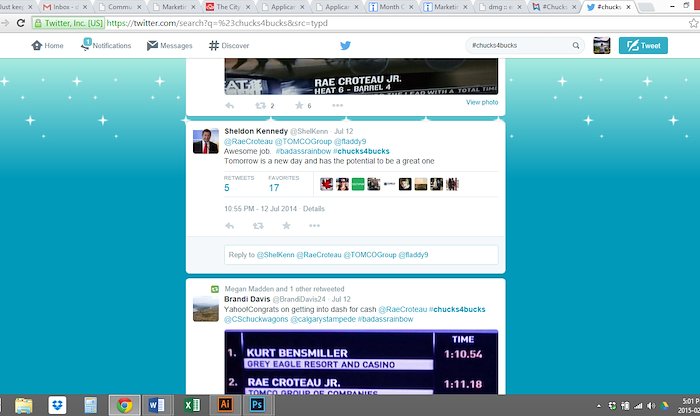Open the volume speaker tray icon

coord(651,406)
